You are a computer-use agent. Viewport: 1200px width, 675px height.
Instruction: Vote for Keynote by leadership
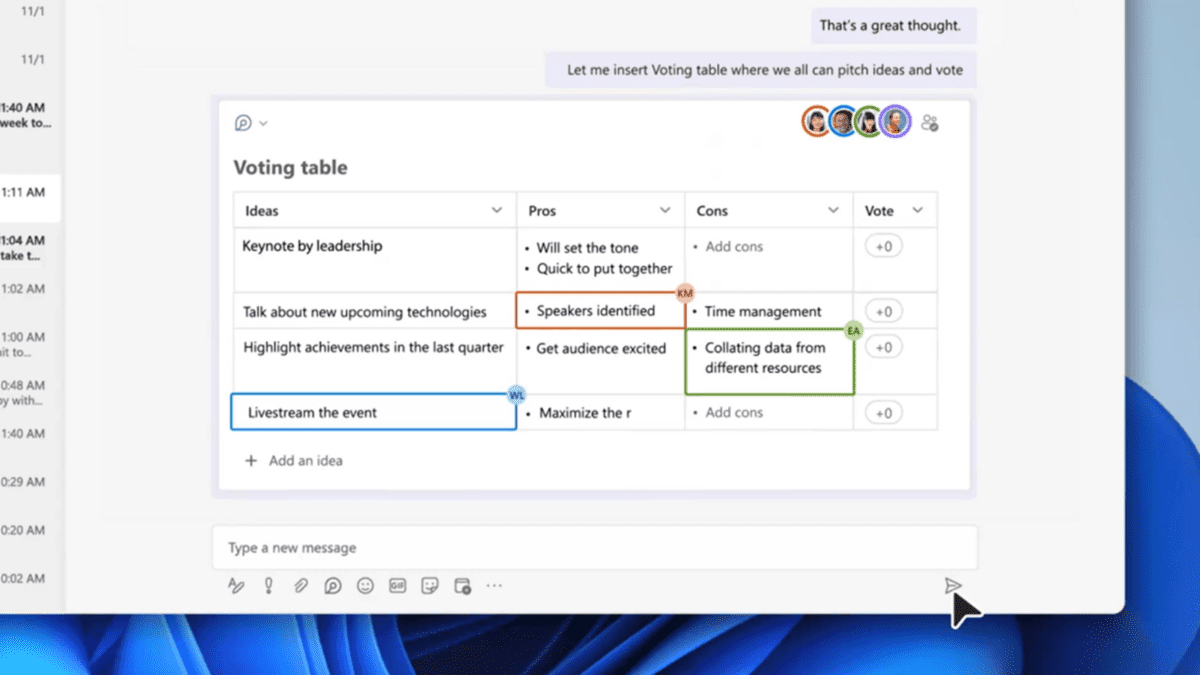point(882,245)
